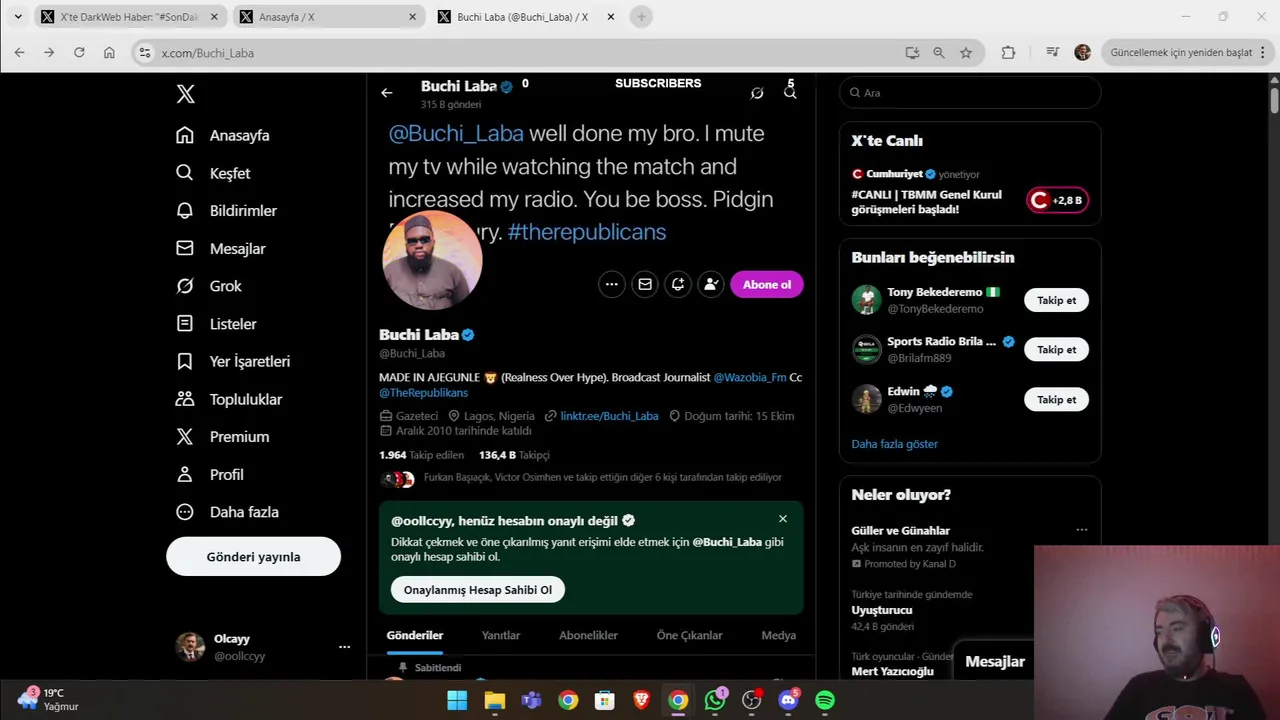The height and width of the screenshot is (720, 1280).
Task: Join the Cumhuriyet live +2,8 B button
Action: (1057, 200)
